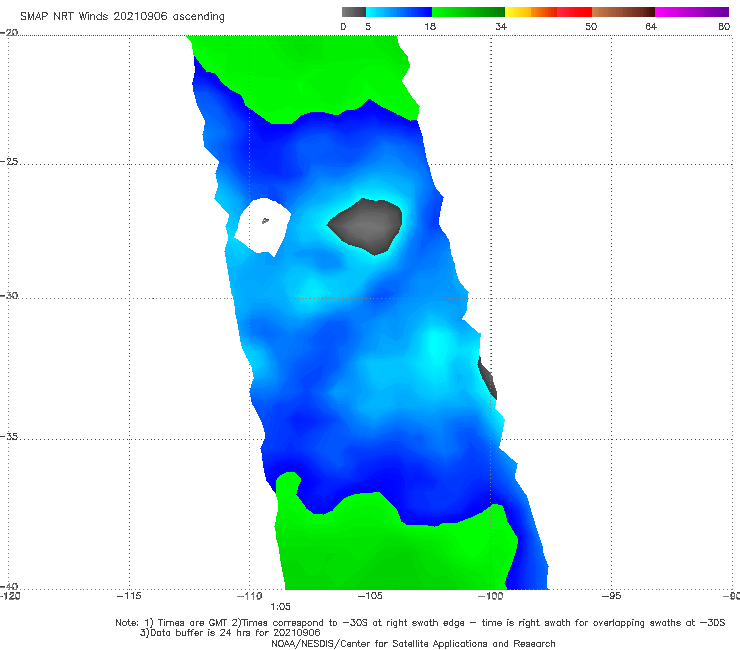Screen dimensions: 740x650
Task: Click the title 'SMAP NRT Winds 20210906 ascending'
Action: [x=122, y=16]
